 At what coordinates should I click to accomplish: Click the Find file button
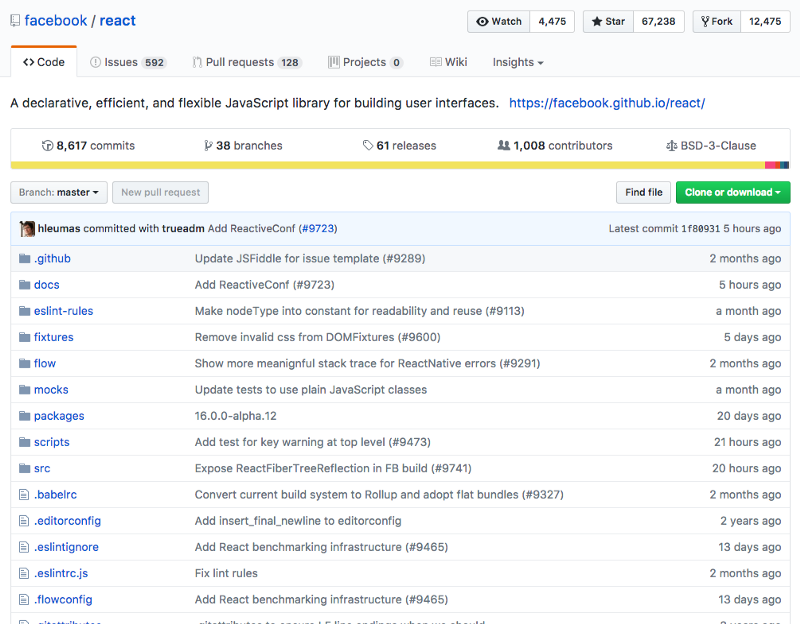643,192
